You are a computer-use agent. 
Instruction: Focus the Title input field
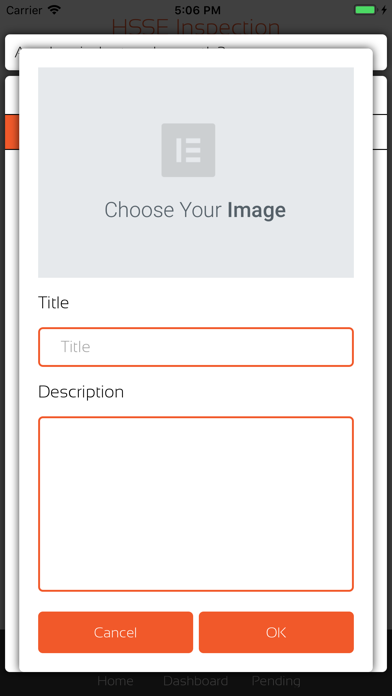[x=196, y=347]
